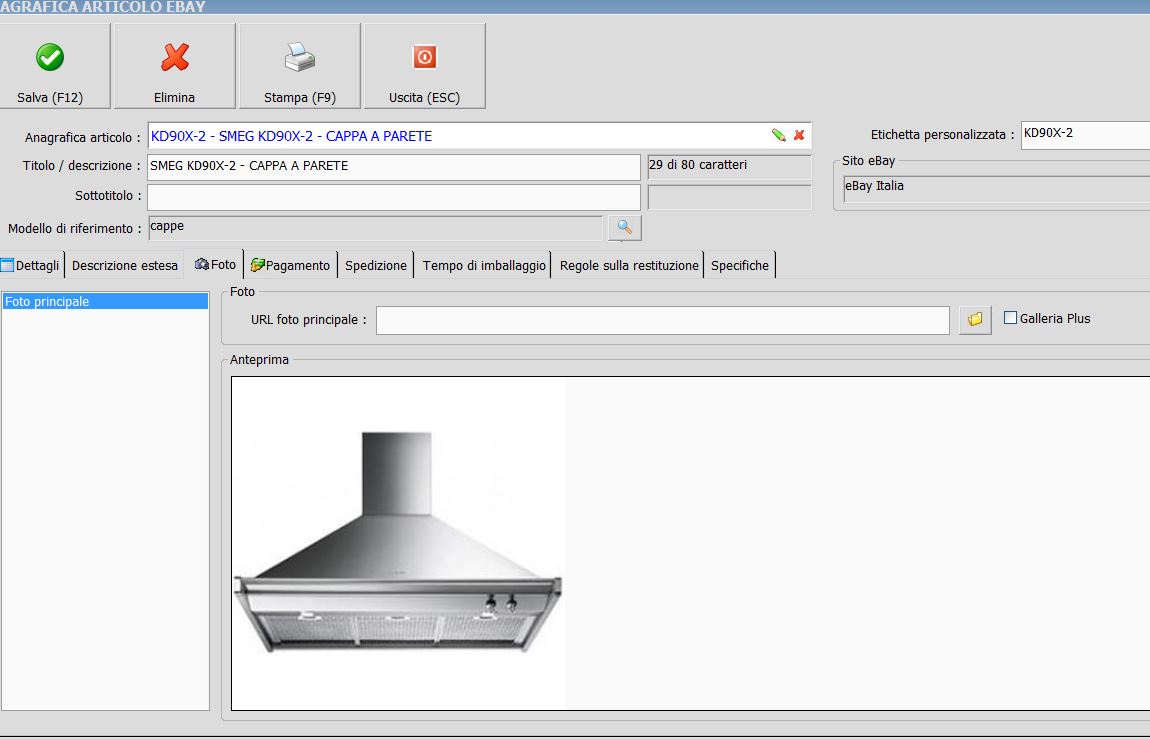
Task: Click the '29 di 80 caratteri' counter text
Action: 697,165
